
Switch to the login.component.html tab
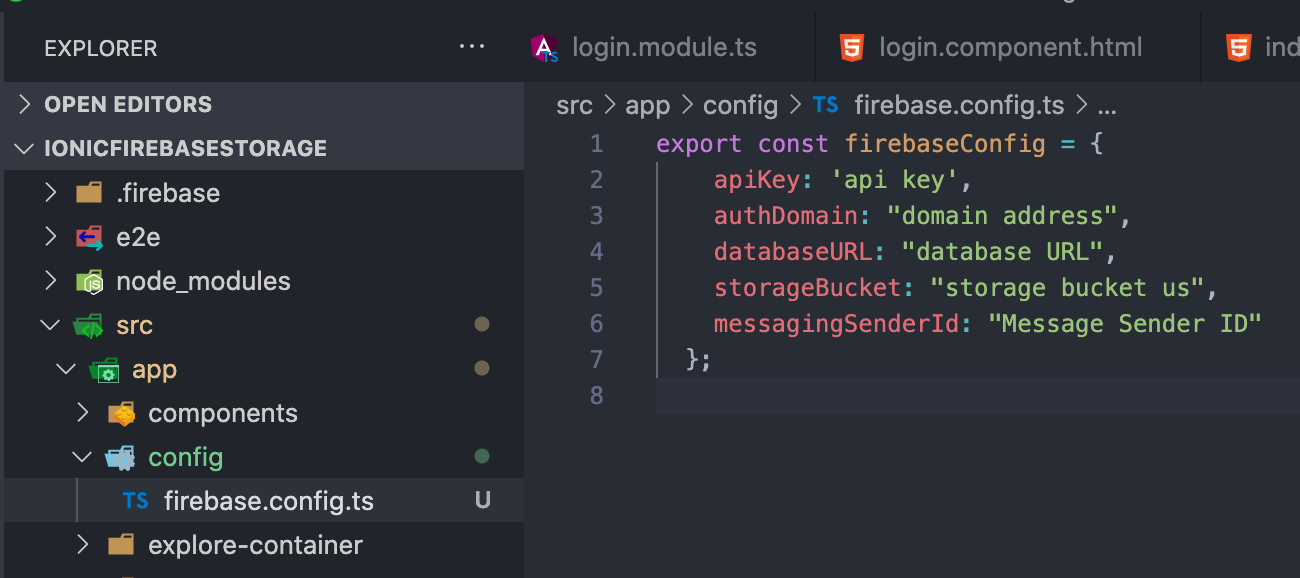pyautogui.click(x=1010, y=48)
